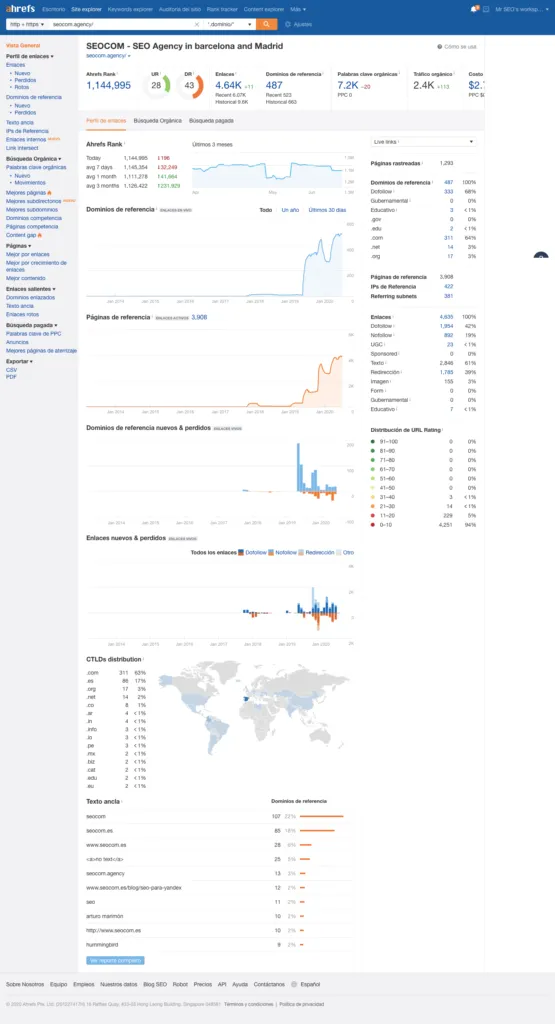Click the Redirección legend square in links chart
Image resolution: width=555 pixels, height=1024 pixels.
tap(301, 552)
